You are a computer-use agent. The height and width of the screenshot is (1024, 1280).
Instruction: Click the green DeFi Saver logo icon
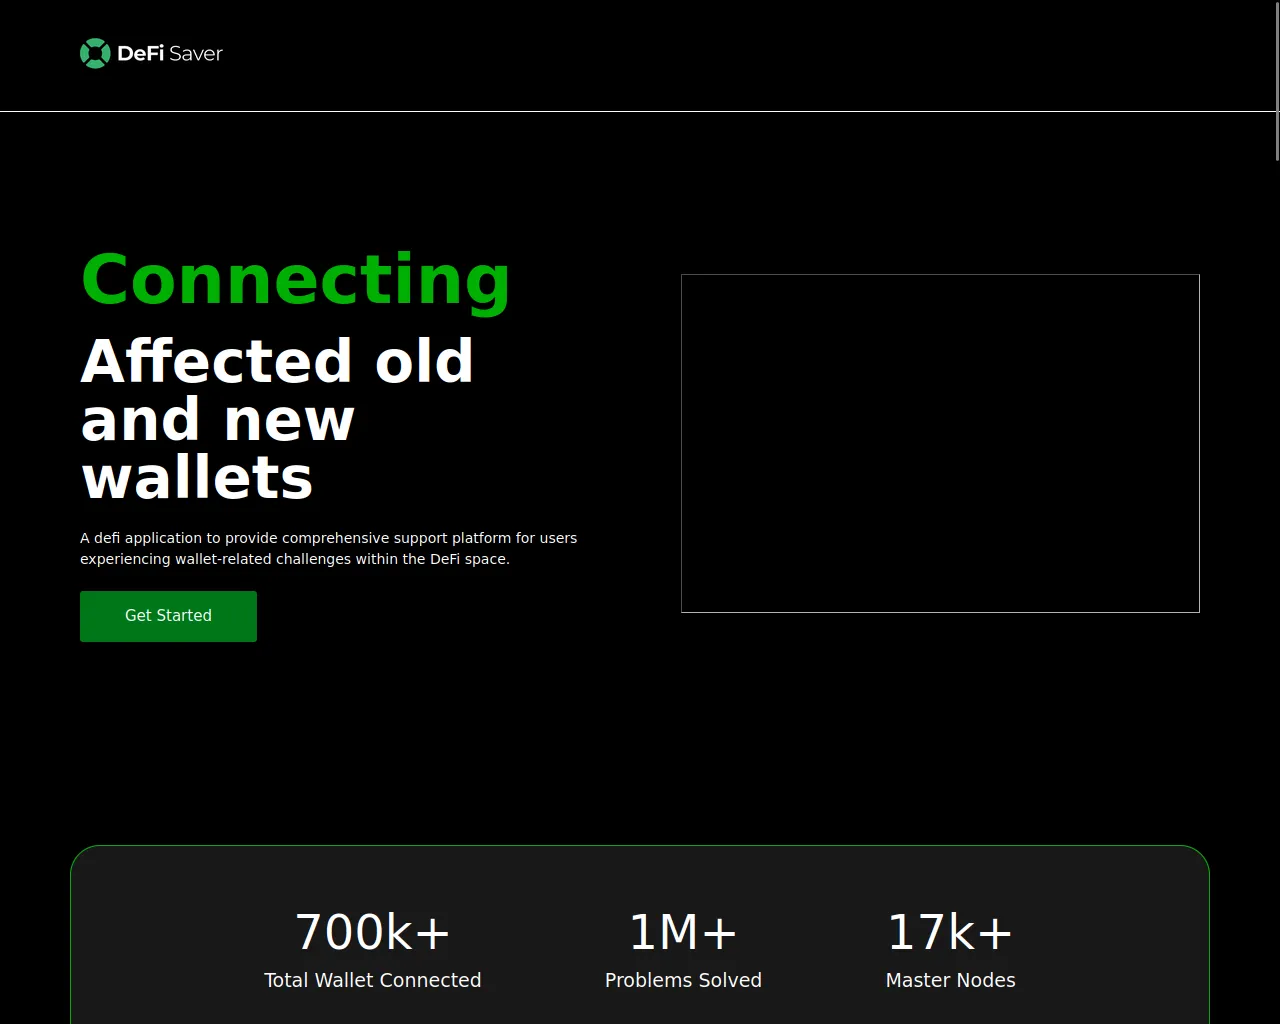95,53
